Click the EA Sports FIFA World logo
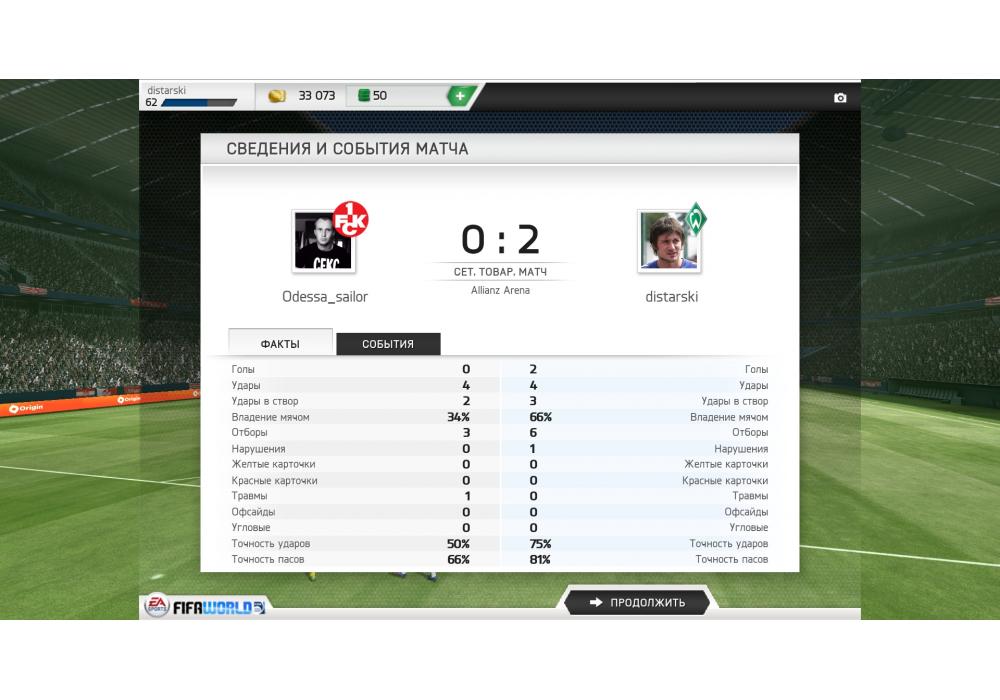Screen dimensions: 1000x700 point(205,606)
